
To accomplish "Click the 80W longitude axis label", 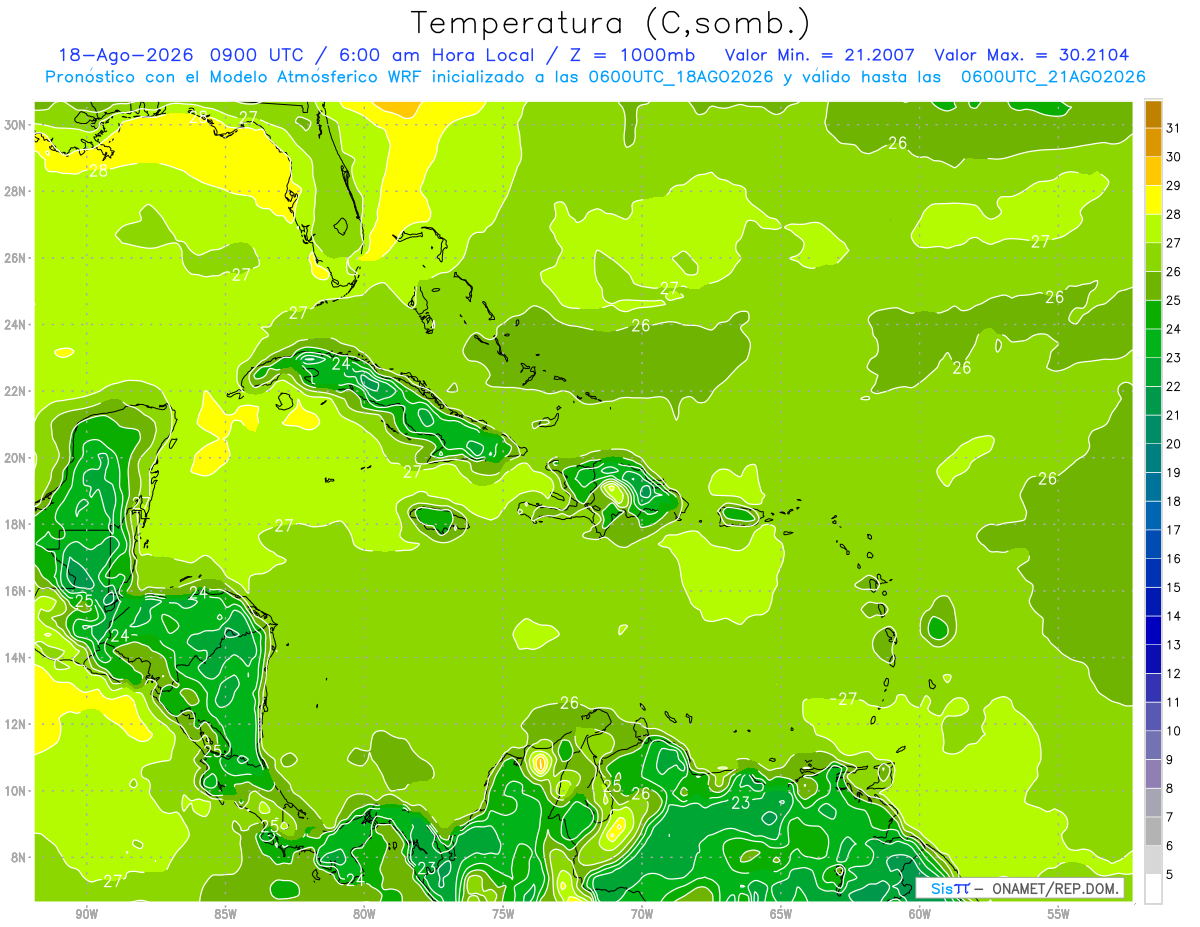I will coord(364,915).
